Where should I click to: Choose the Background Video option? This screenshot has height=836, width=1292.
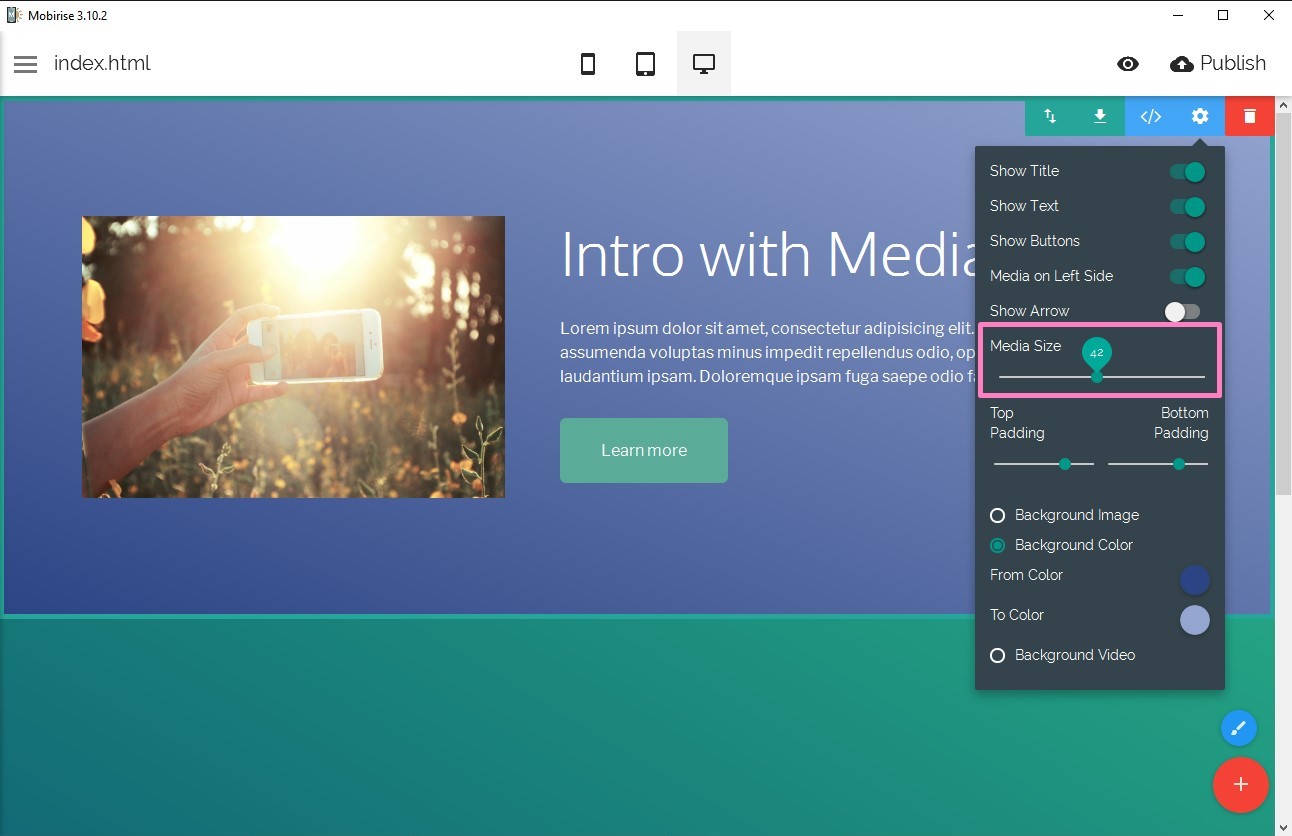coord(997,655)
